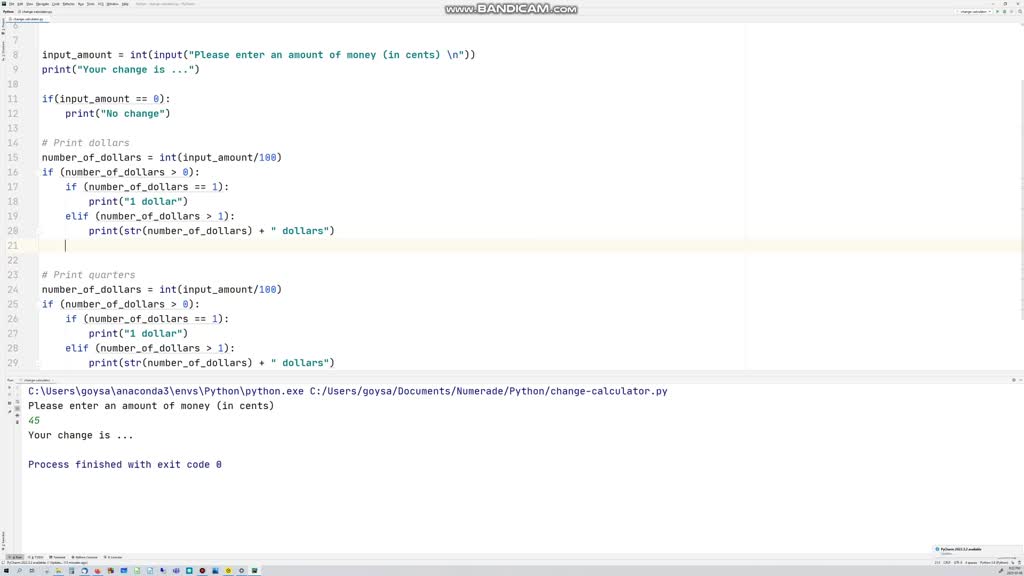
Task: Open Microsoft Teams on the taskbar
Action: [176, 571]
